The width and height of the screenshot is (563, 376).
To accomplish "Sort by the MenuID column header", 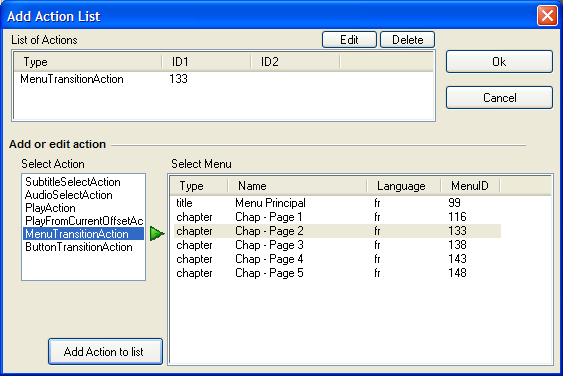I will [x=470, y=186].
